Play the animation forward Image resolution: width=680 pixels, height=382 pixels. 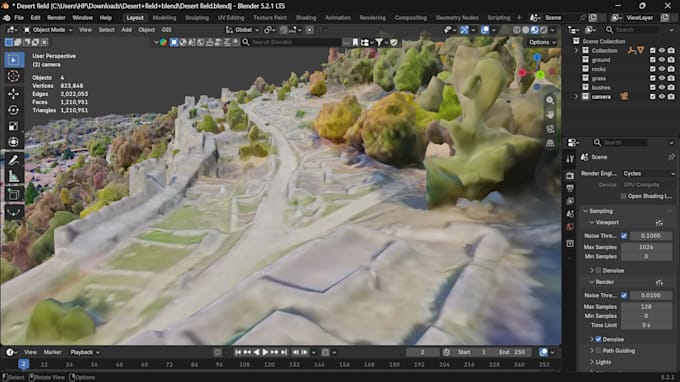click(x=265, y=353)
